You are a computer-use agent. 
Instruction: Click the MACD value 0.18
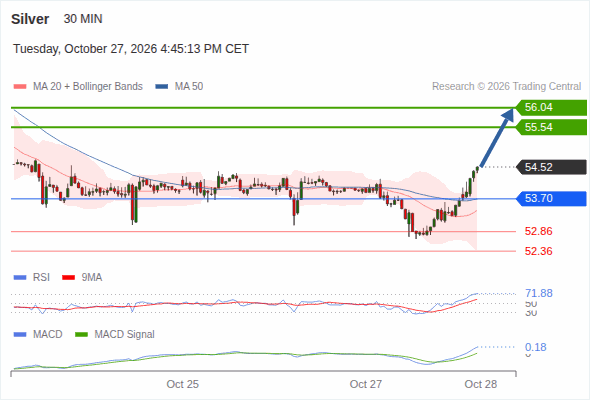(x=536, y=347)
